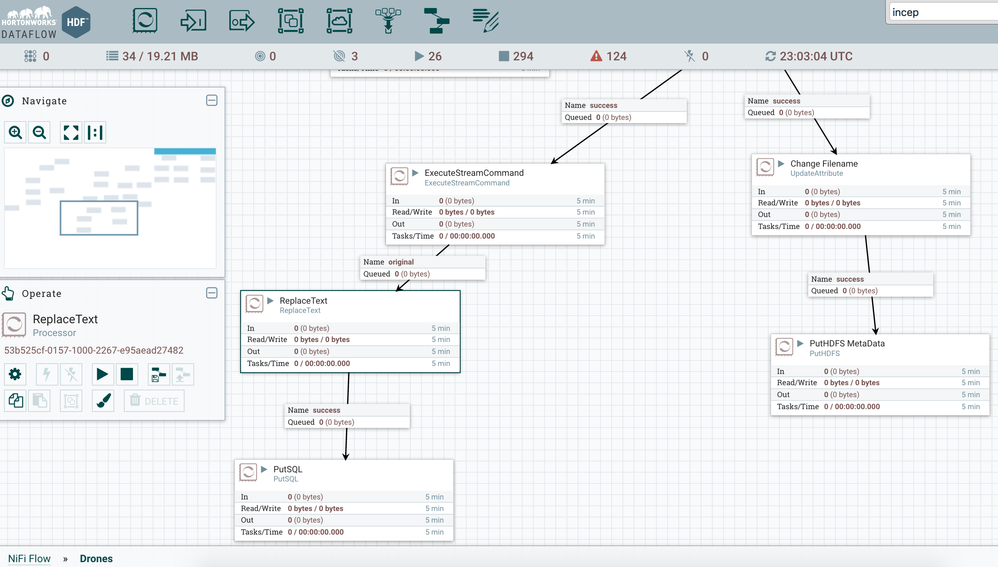Collapse the Operate panel
This screenshot has width=998, height=567.
pyautogui.click(x=212, y=293)
